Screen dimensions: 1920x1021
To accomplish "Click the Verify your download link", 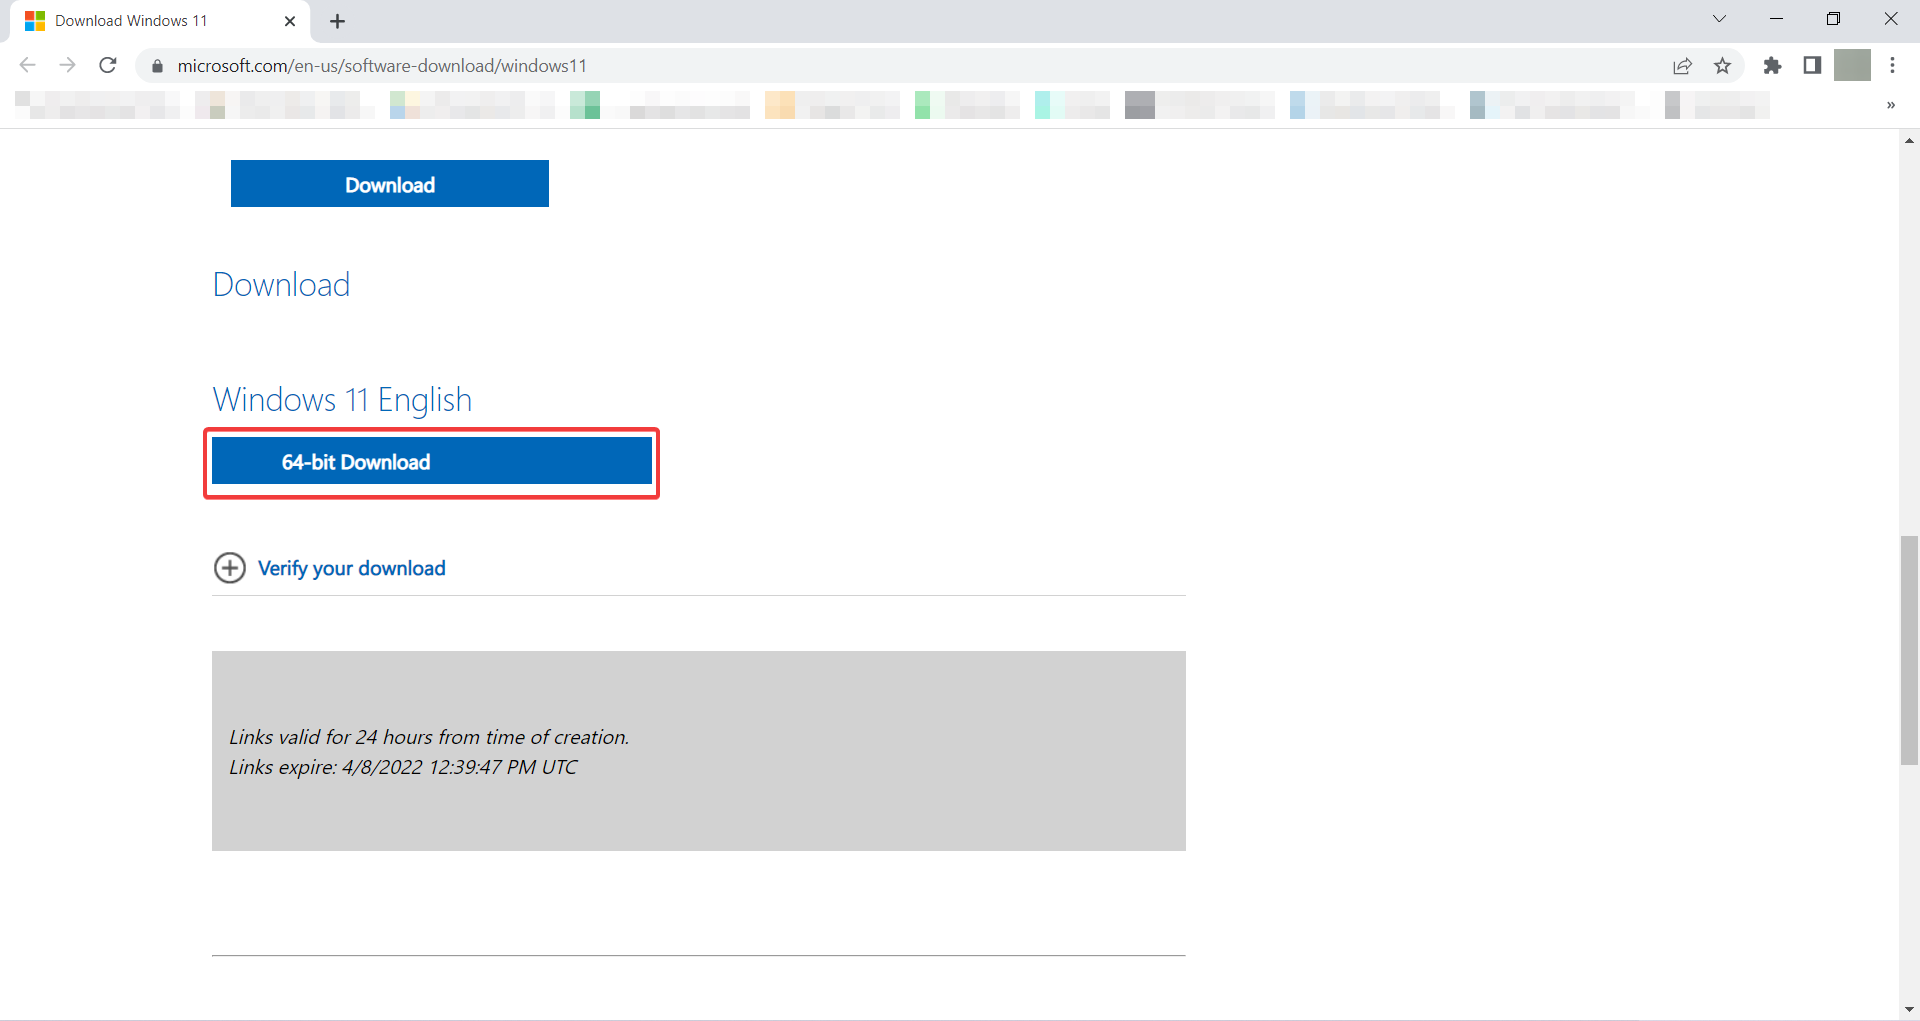I will pos(352,567).
